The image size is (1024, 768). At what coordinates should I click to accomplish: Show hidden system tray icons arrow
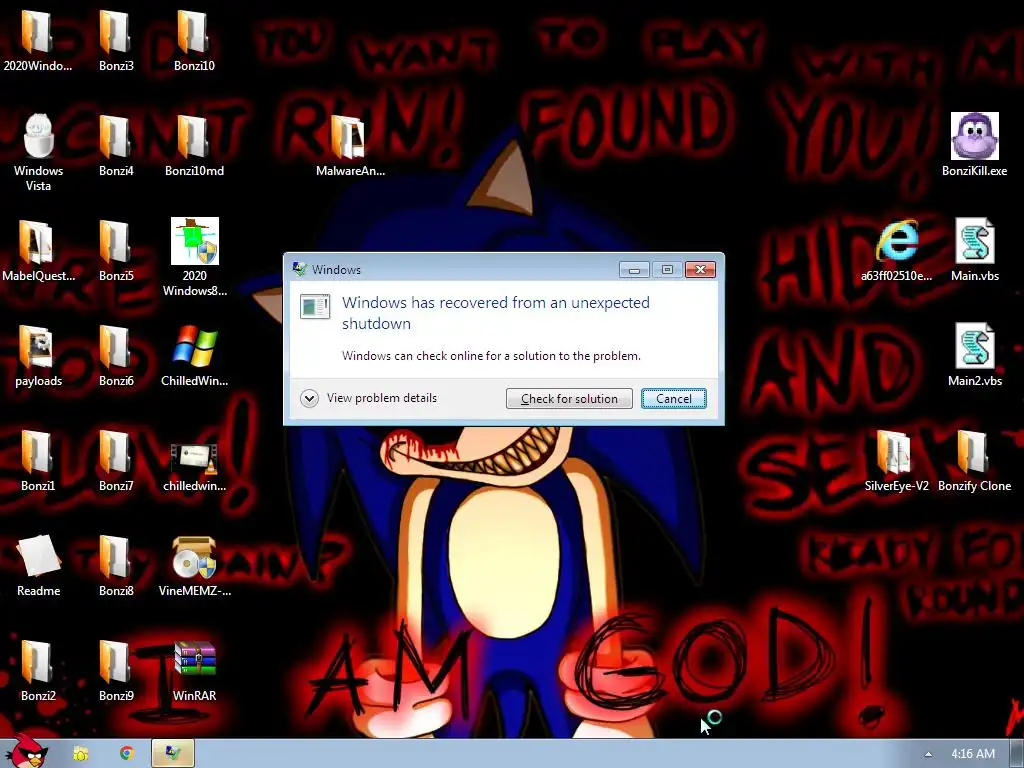click(x=928, y=754)
